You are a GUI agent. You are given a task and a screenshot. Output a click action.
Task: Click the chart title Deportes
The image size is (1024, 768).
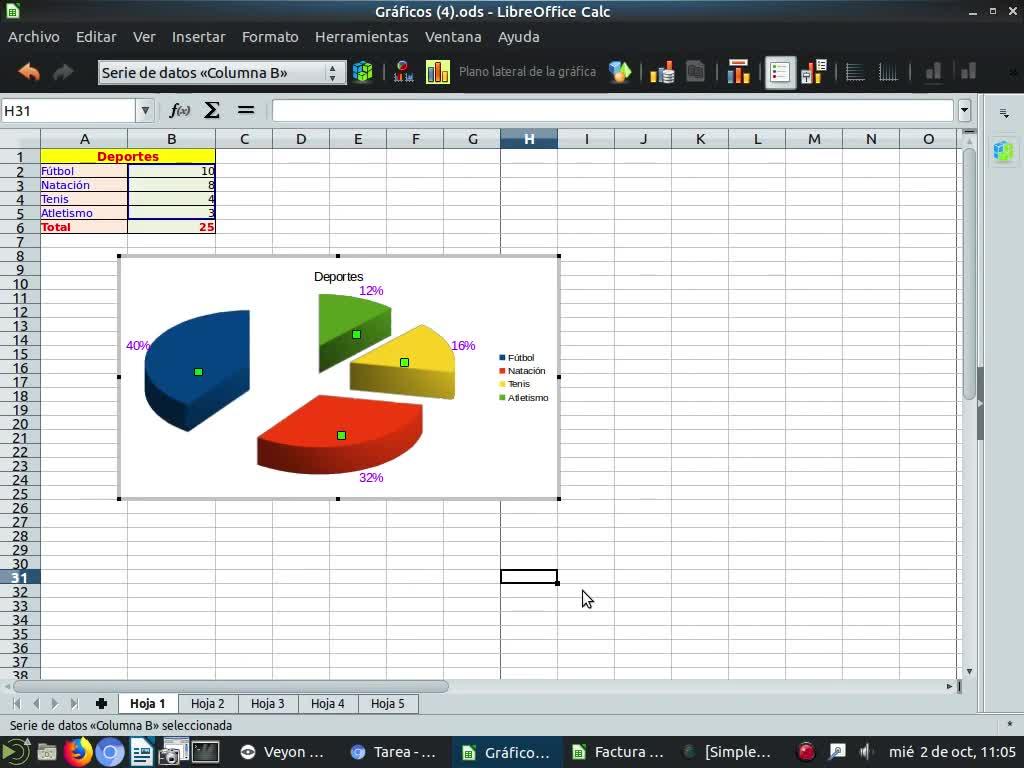coord(338,276)
